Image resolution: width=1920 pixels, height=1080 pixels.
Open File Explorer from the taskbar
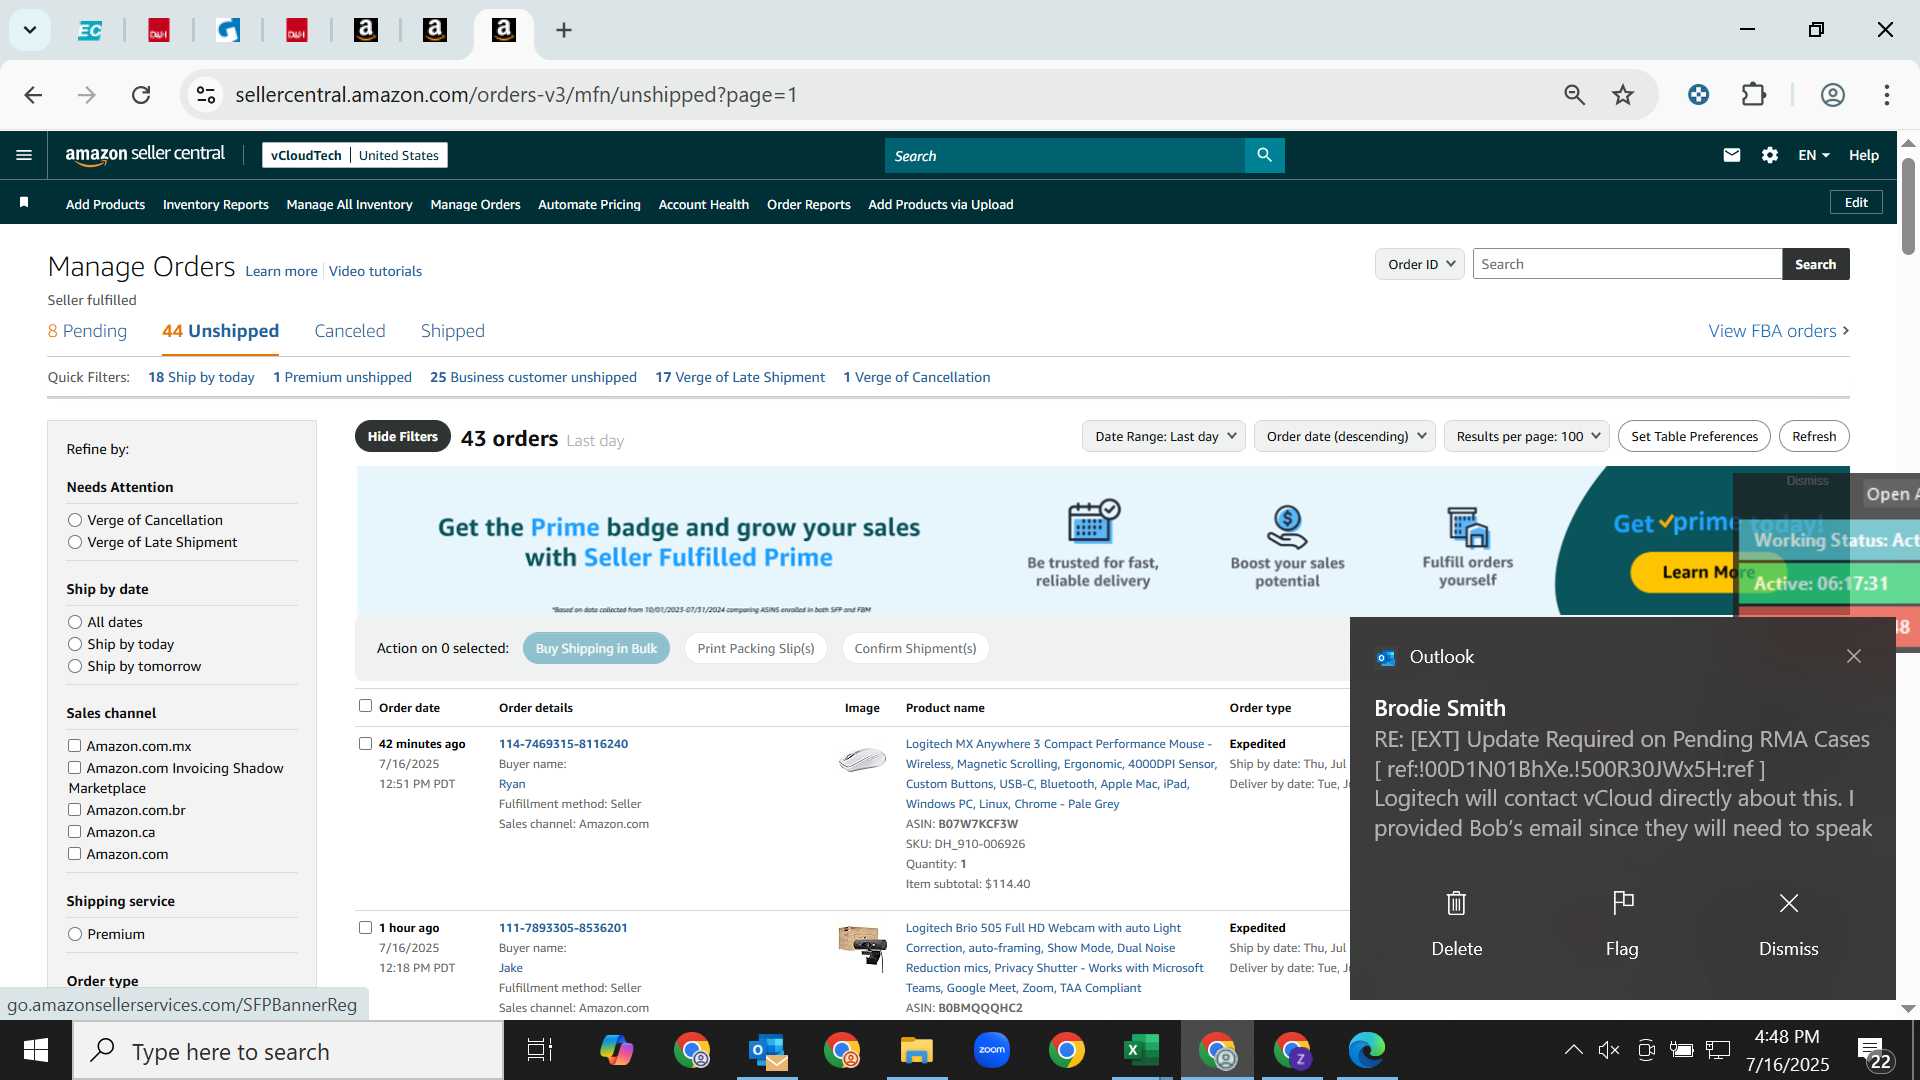coord(916,1051)
